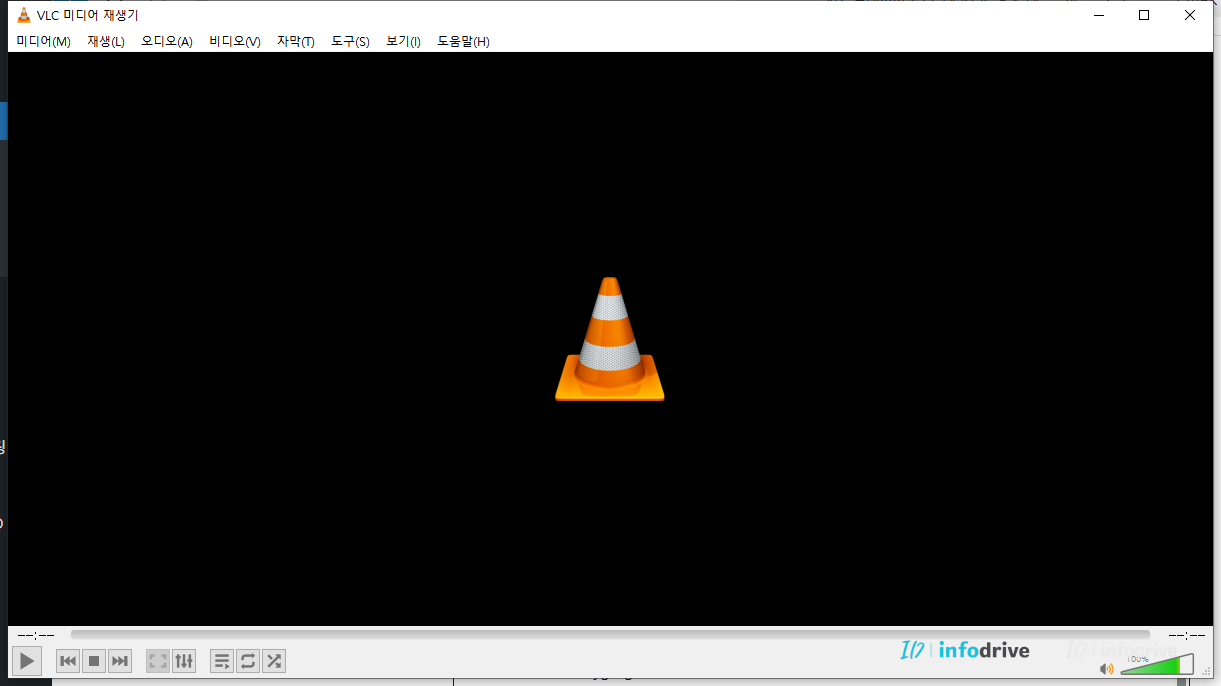Open the 오디오(A) menu
The image size is (1221, 686).
pos(167,41)
